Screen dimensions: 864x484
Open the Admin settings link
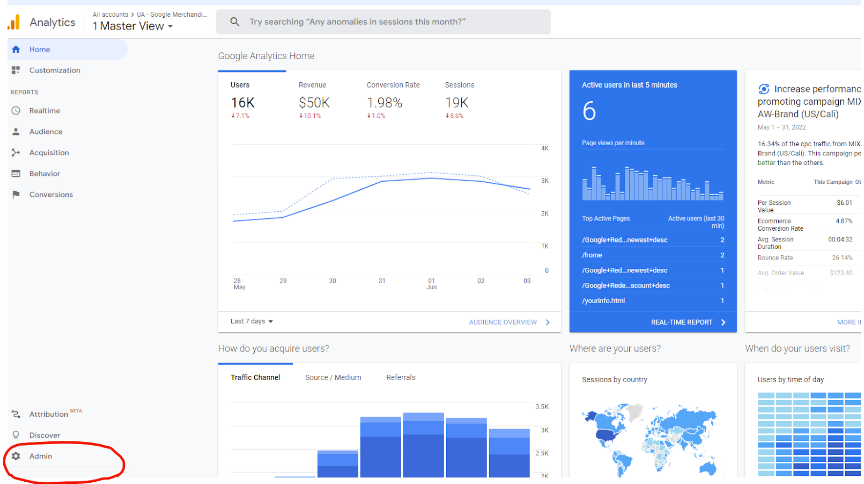(40, 456)
